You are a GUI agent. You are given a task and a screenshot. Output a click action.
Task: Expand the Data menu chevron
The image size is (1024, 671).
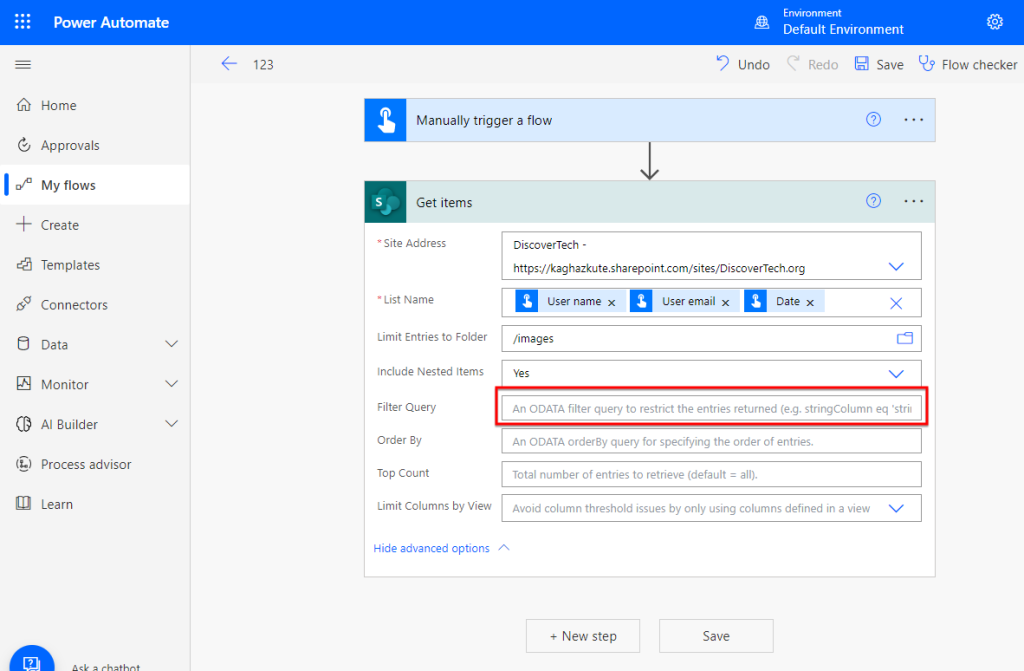point(171,344)
